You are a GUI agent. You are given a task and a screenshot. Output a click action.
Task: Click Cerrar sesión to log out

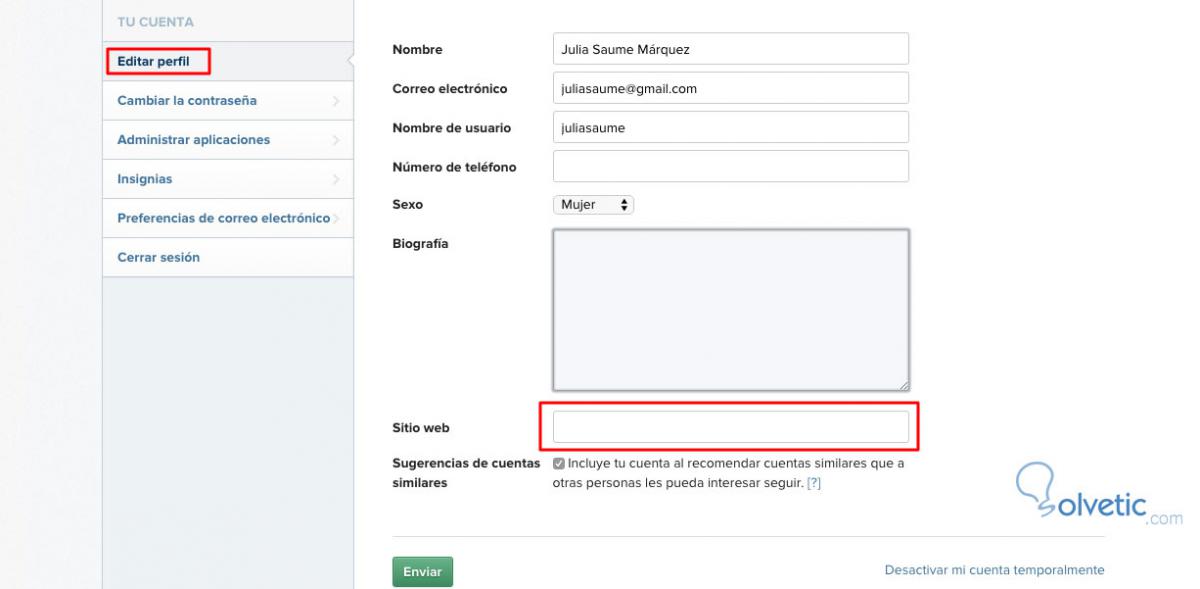click(158, 257)
